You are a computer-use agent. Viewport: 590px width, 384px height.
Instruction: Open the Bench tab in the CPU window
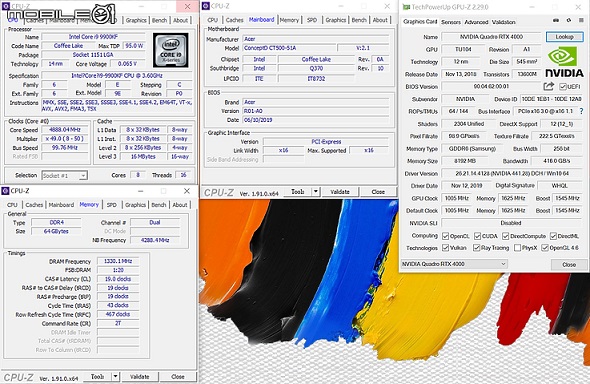[160, 20]
